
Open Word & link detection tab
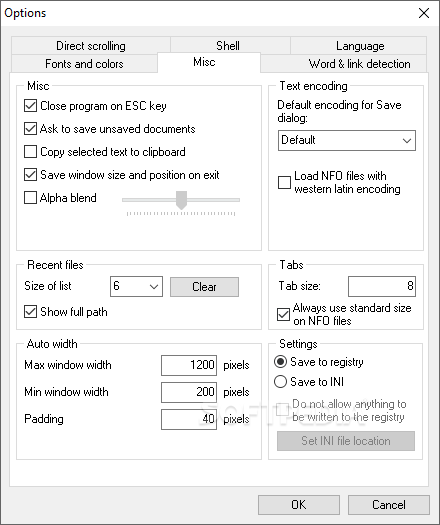tap(344, 64)
